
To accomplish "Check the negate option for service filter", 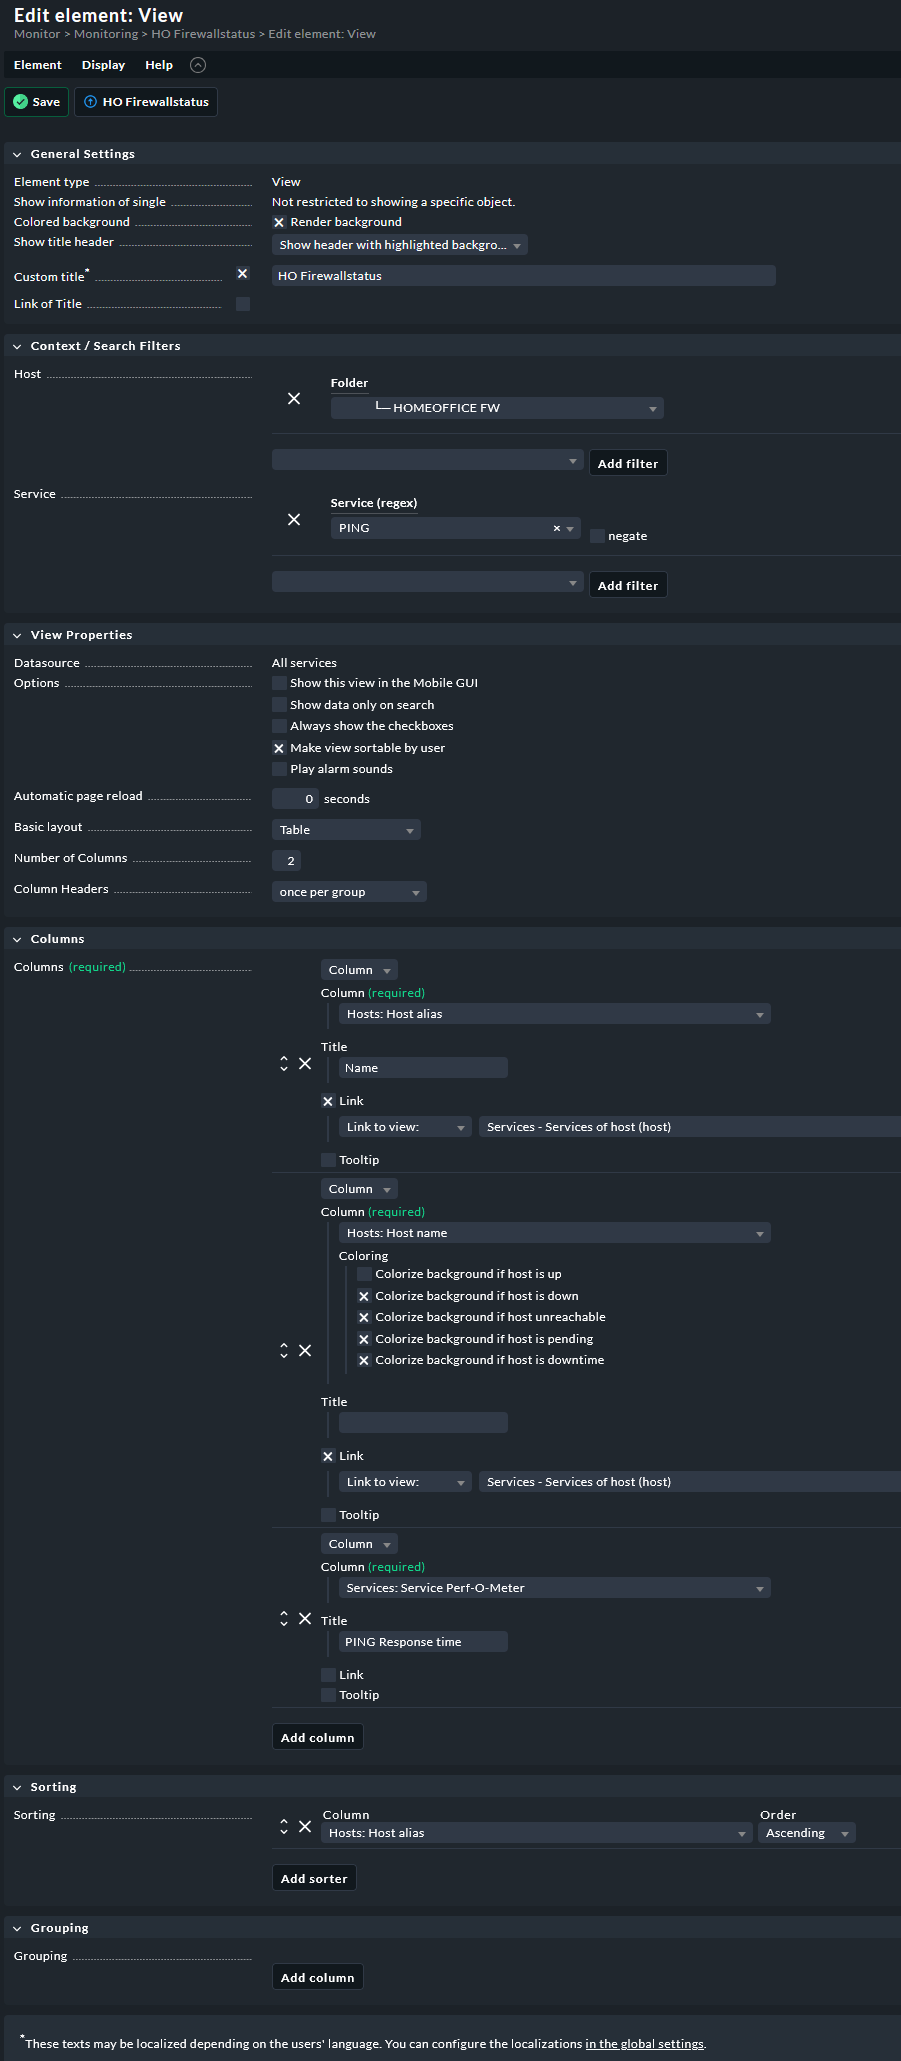I will coord(597,536).
